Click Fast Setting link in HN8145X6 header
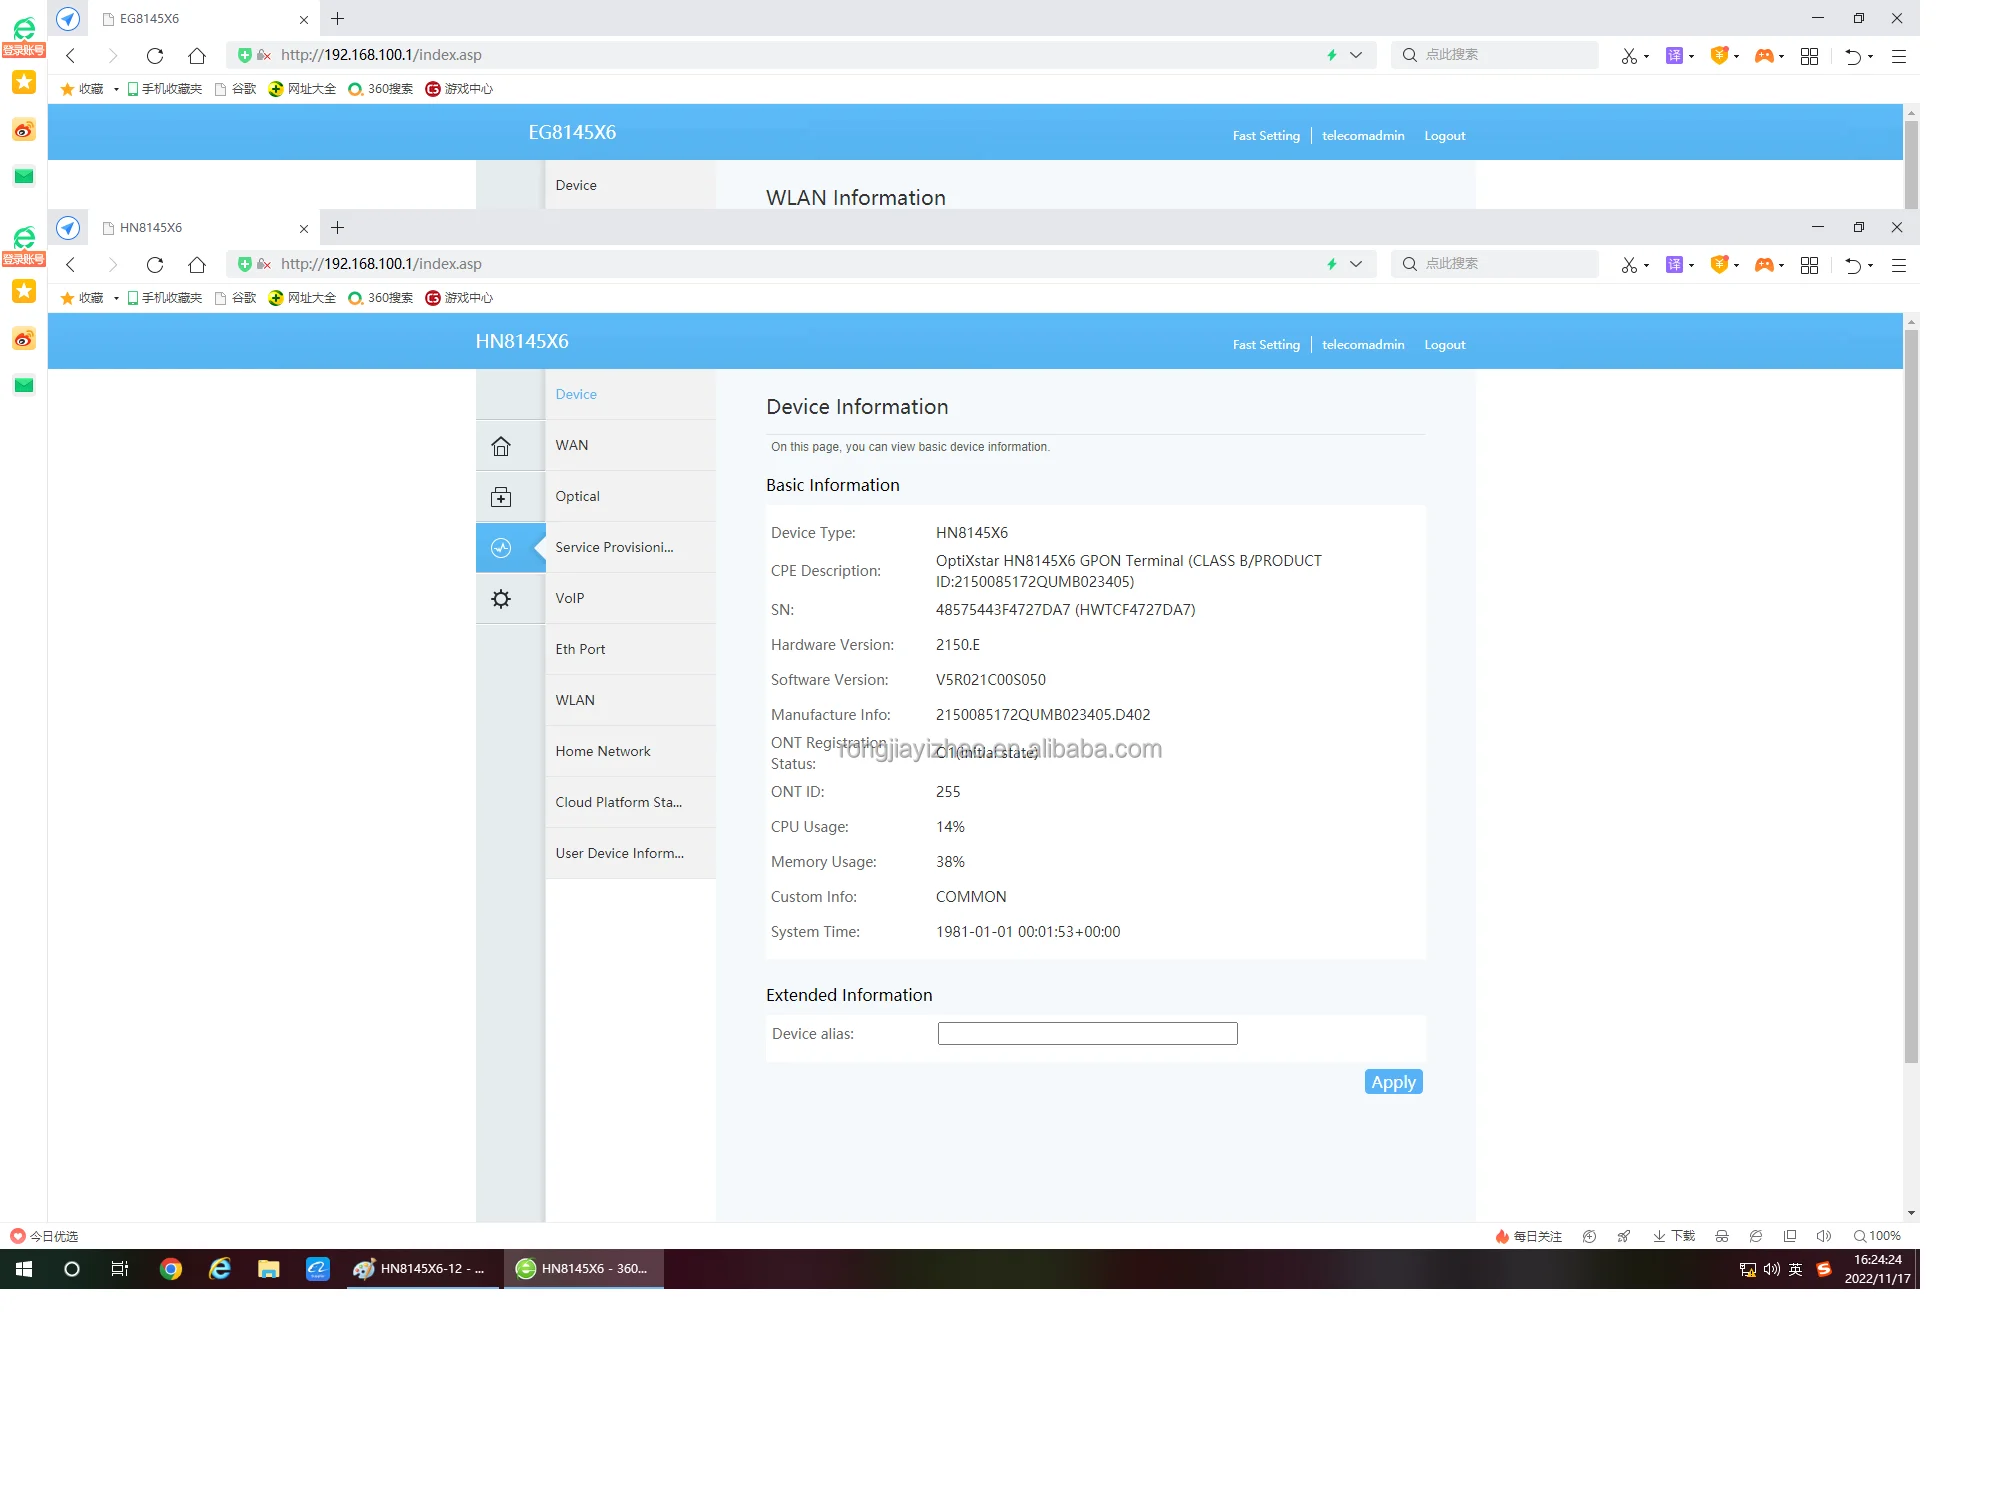This screenshot has width=2000, height=1500. click(1265, 345)
